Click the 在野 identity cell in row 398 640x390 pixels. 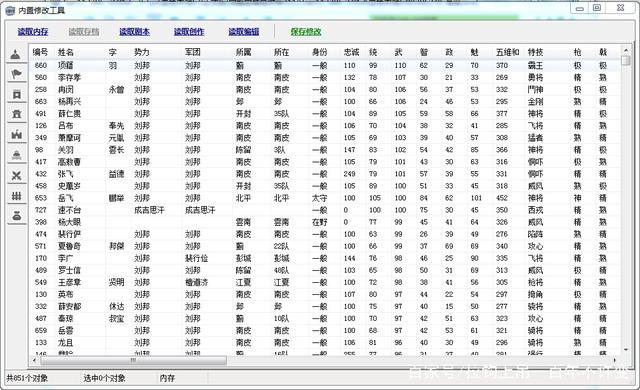pos(320,222)
